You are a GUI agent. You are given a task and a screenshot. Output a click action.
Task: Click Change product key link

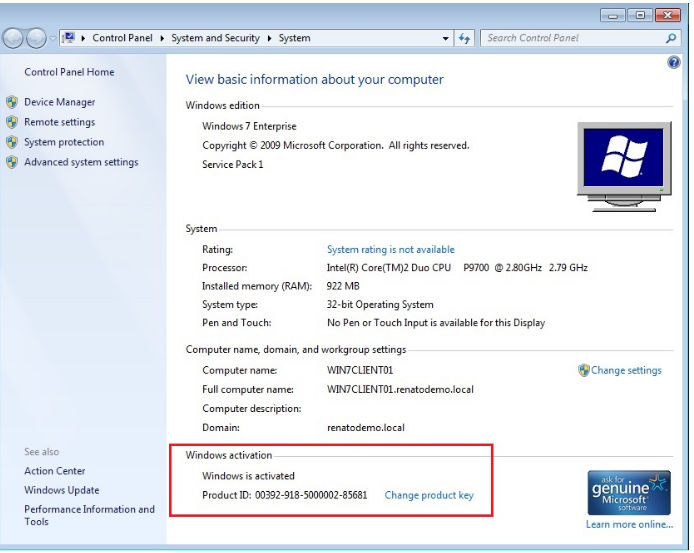(429, 495)
